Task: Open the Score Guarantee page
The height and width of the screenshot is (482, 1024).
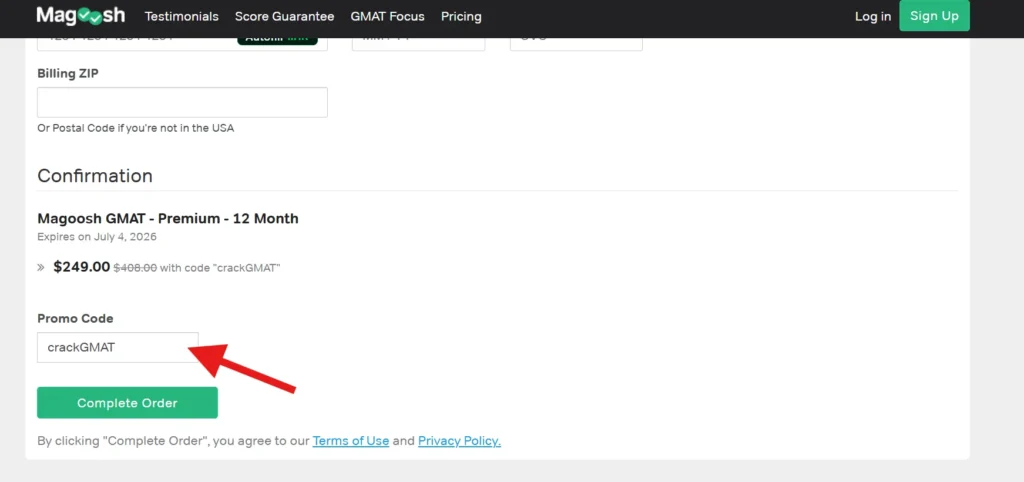Action: click(x=284, y=16)
